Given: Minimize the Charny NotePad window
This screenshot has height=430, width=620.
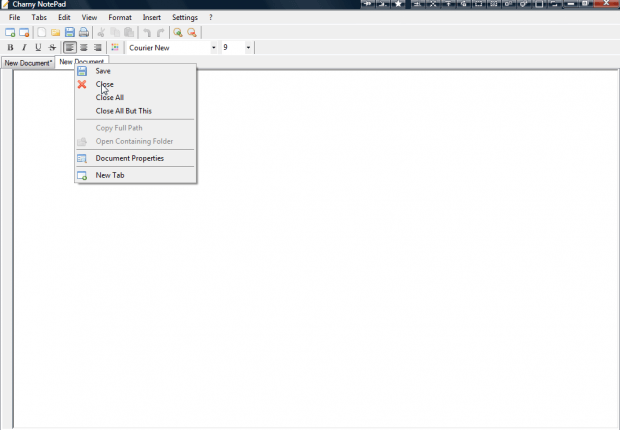Looking at the screenshot, I should pyautogui.click(x=570, y=4).
